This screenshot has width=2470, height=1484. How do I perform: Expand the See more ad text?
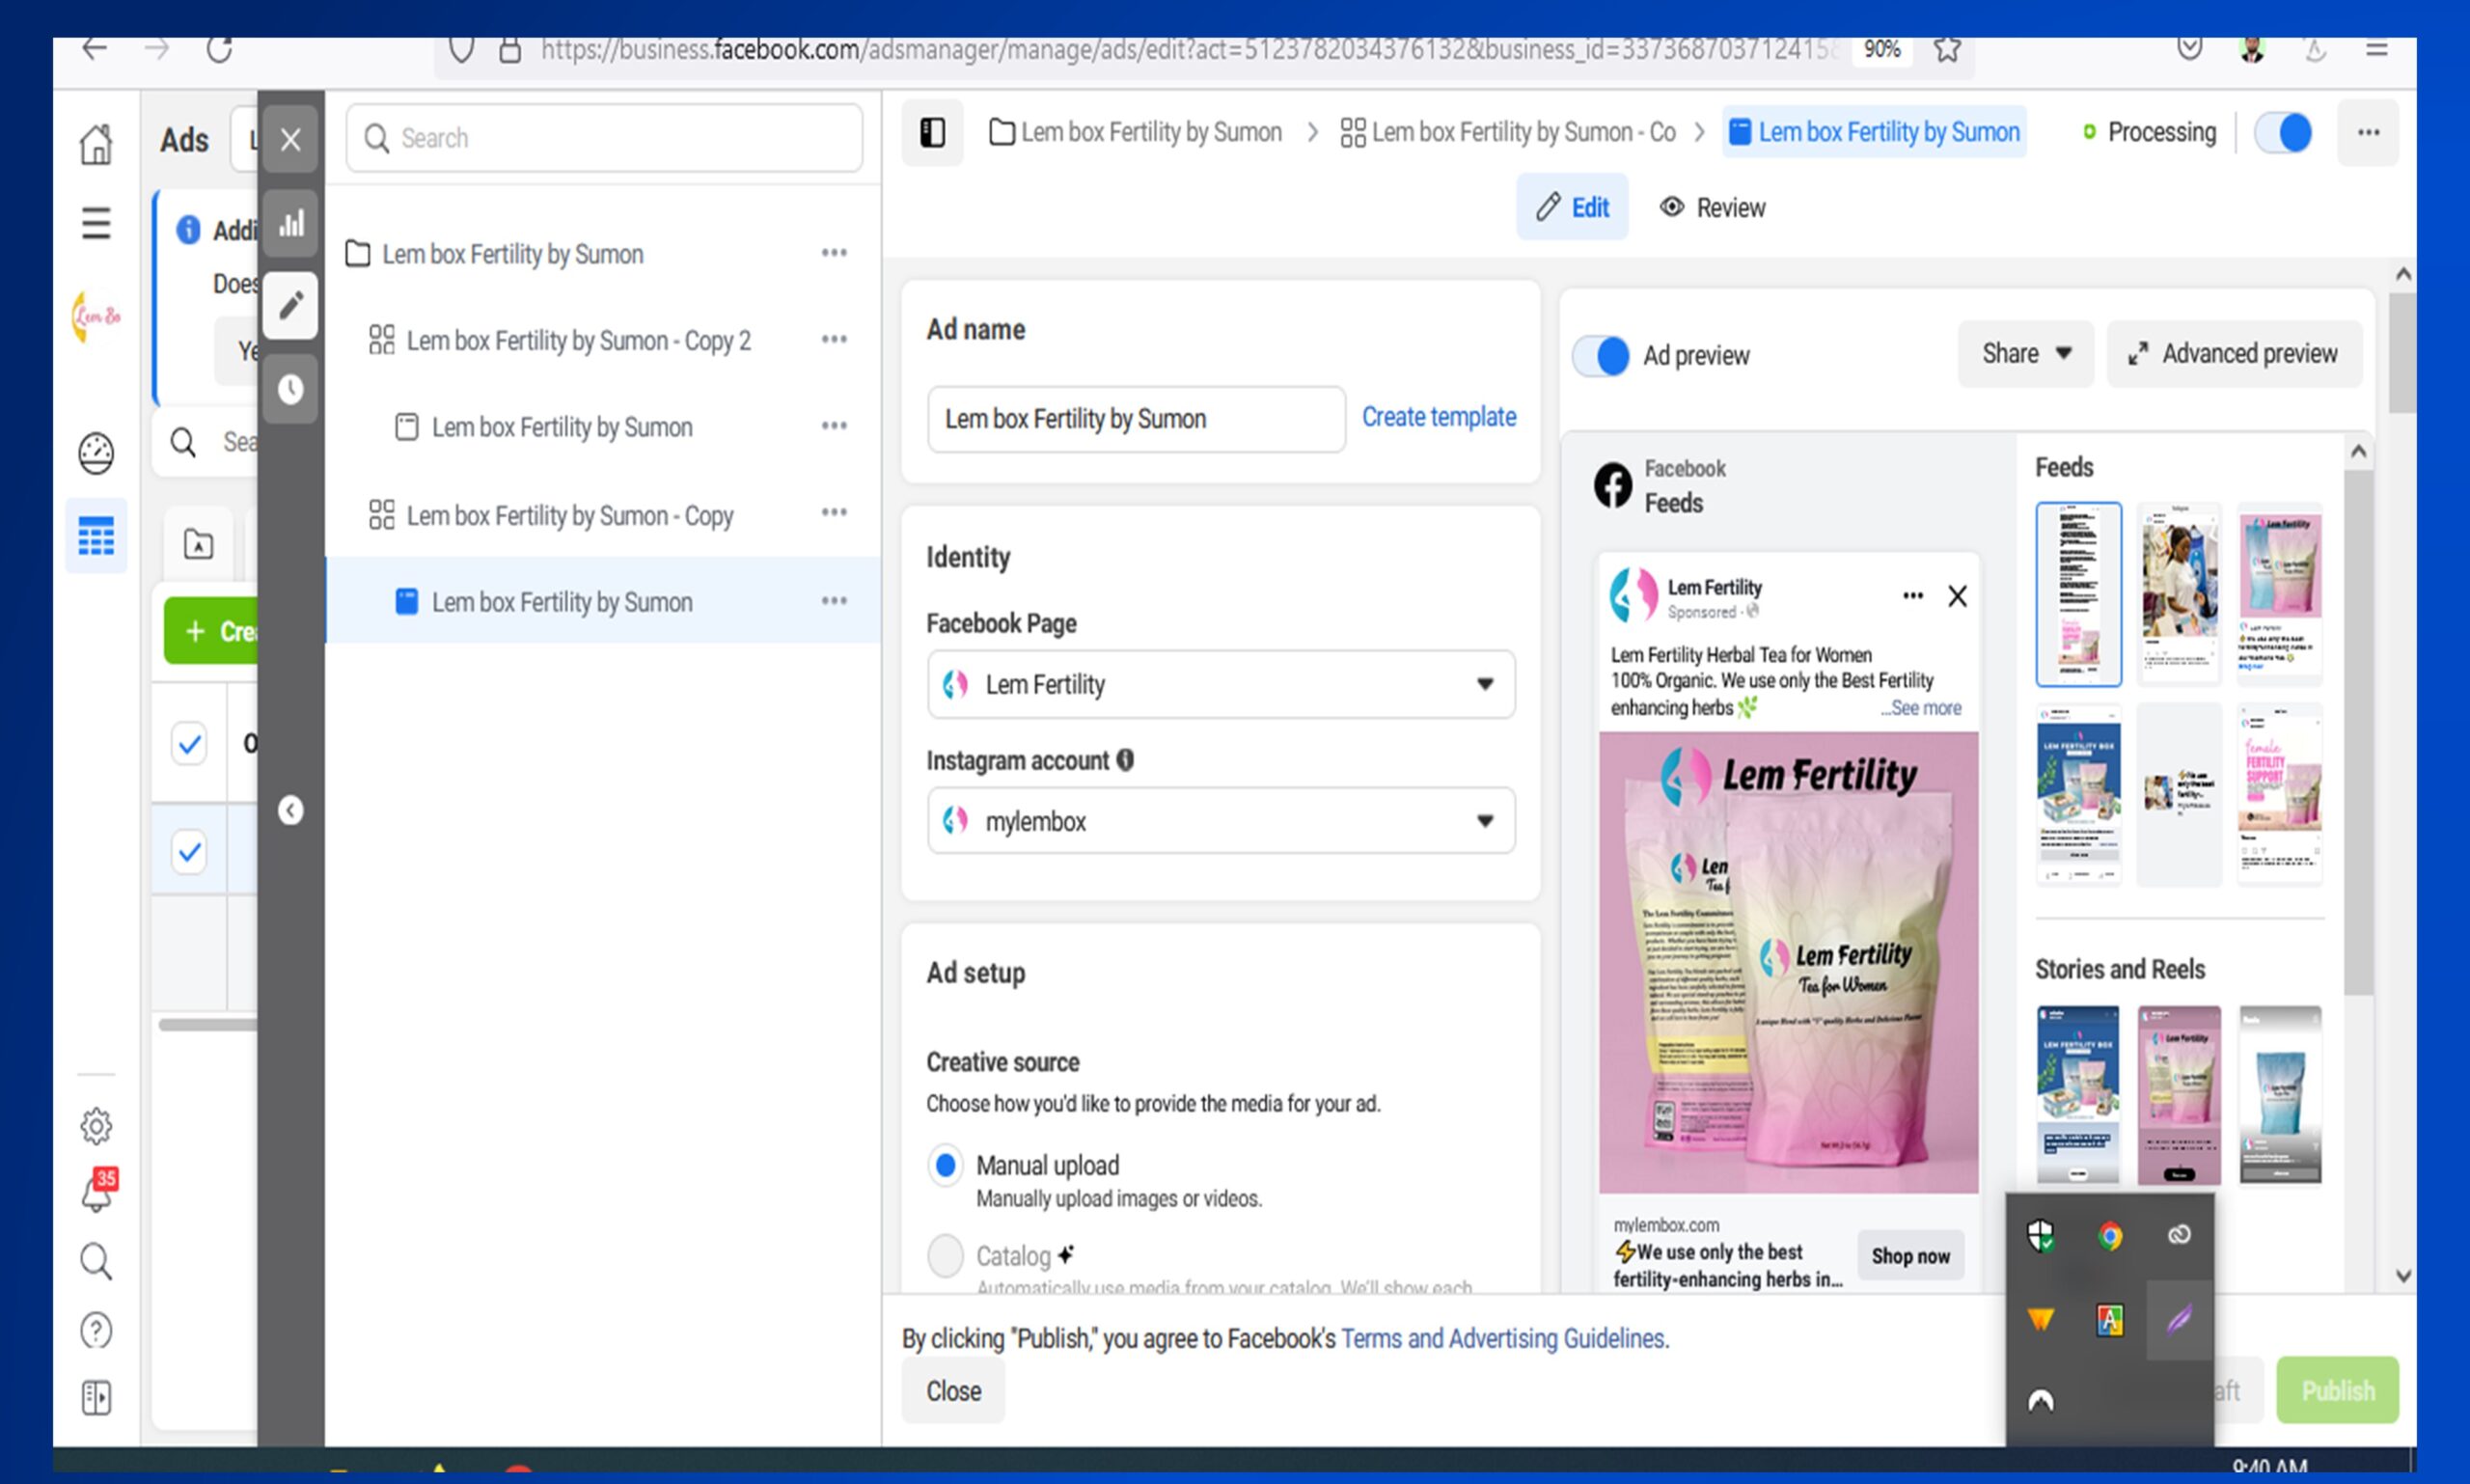click(x=1921, y=708)
